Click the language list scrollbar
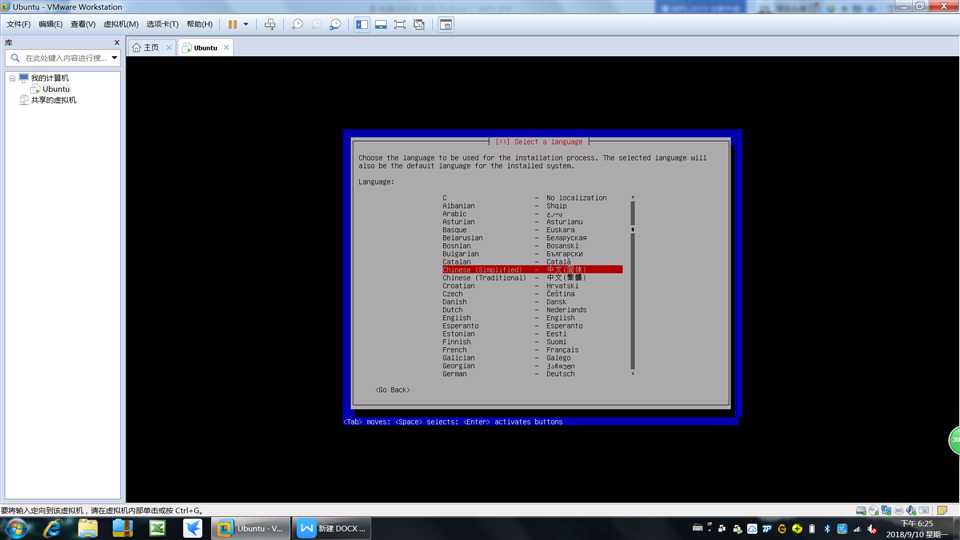 click(632, 285)
